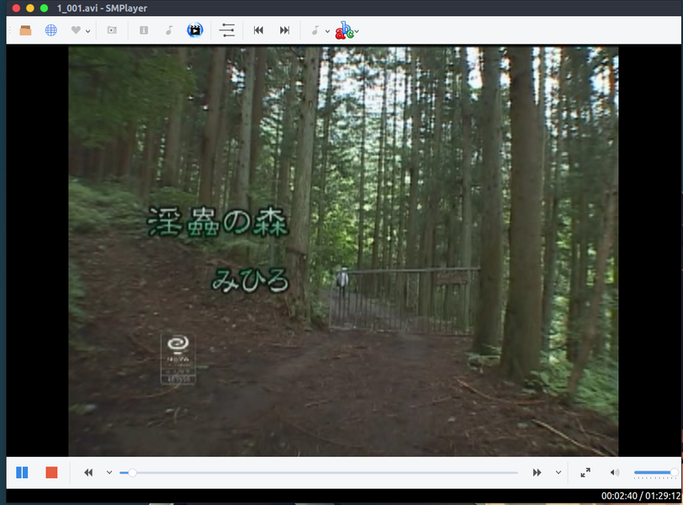The width and height of the screenshot is (683, 505).
Task: Skip to the previous playlist item
Action: pos(258,30)
